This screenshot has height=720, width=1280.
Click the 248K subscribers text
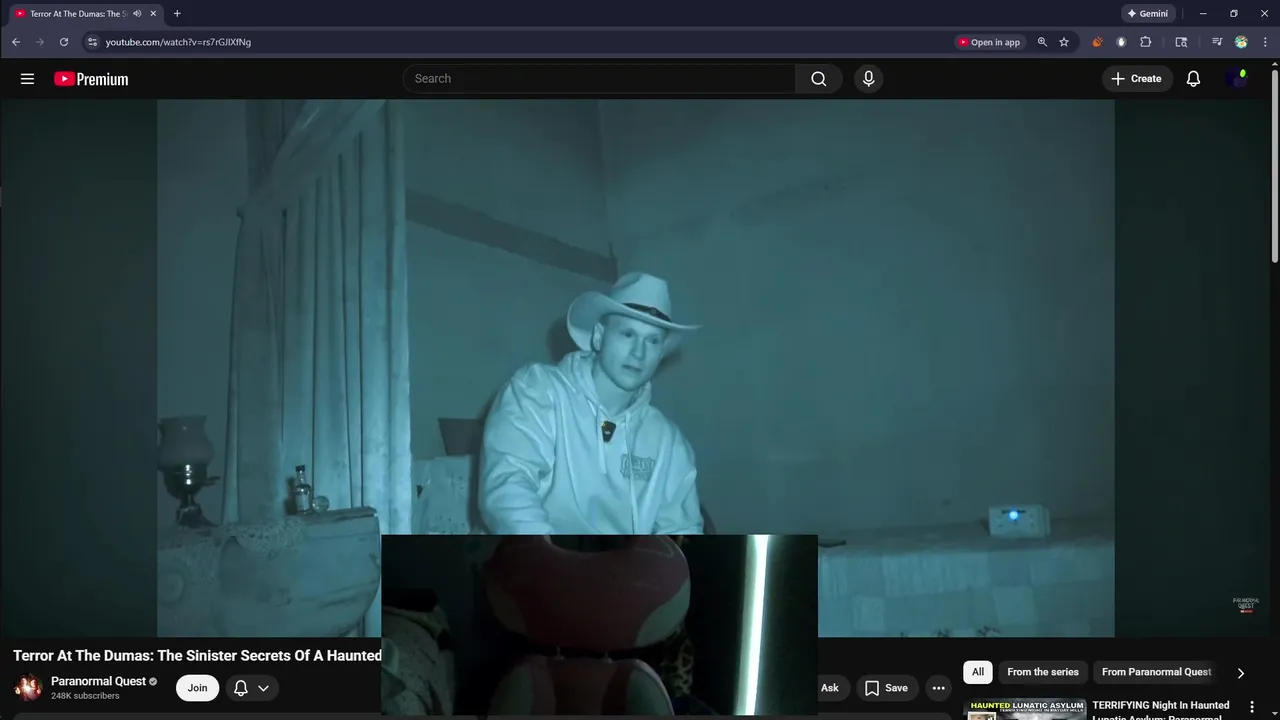coord(85,696)
